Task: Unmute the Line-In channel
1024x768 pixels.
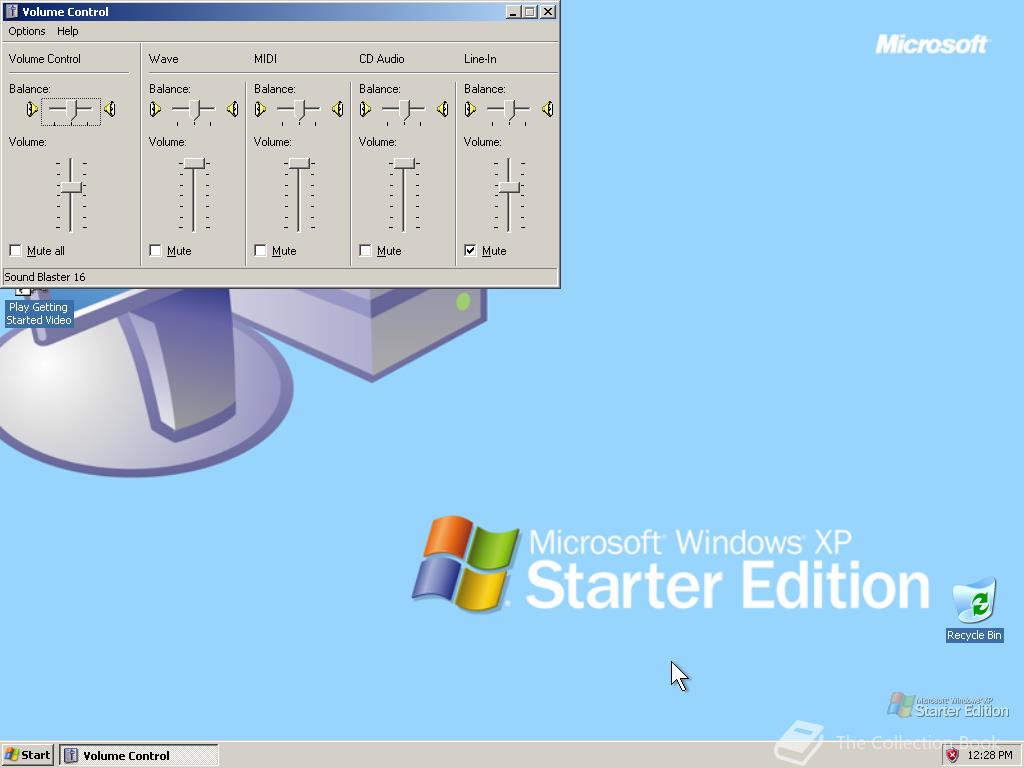Action: pos(470,251)
